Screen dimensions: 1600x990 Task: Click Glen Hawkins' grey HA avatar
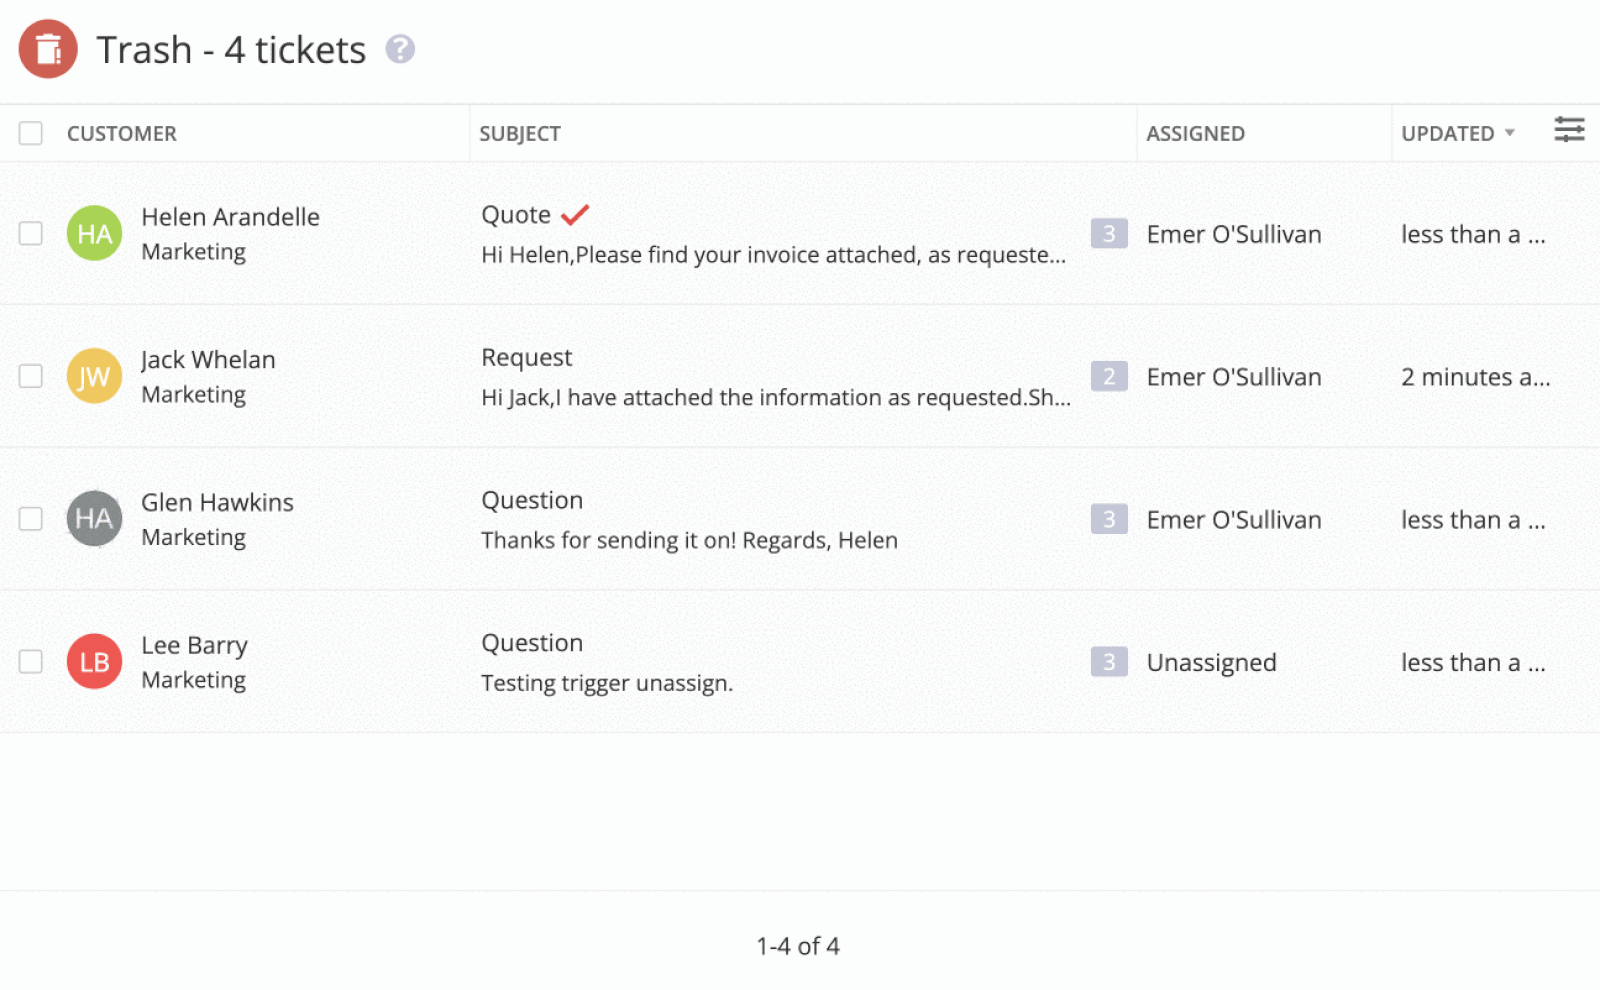click(x=94, y=518)
